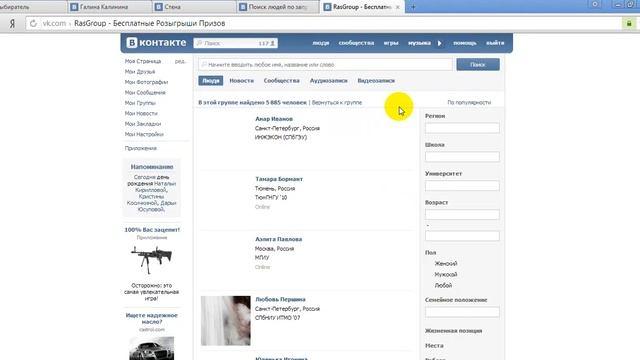Open Мои Группы in sidebar
This screenshot has width=640, height=360.
140,103
